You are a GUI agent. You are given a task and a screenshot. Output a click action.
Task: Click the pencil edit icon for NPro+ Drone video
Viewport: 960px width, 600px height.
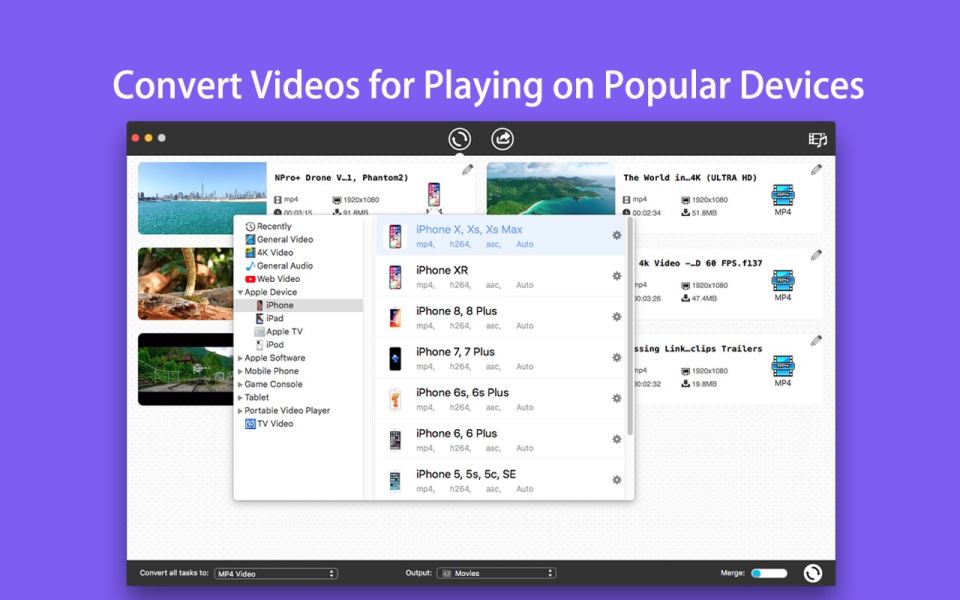(x=467, y=170)
